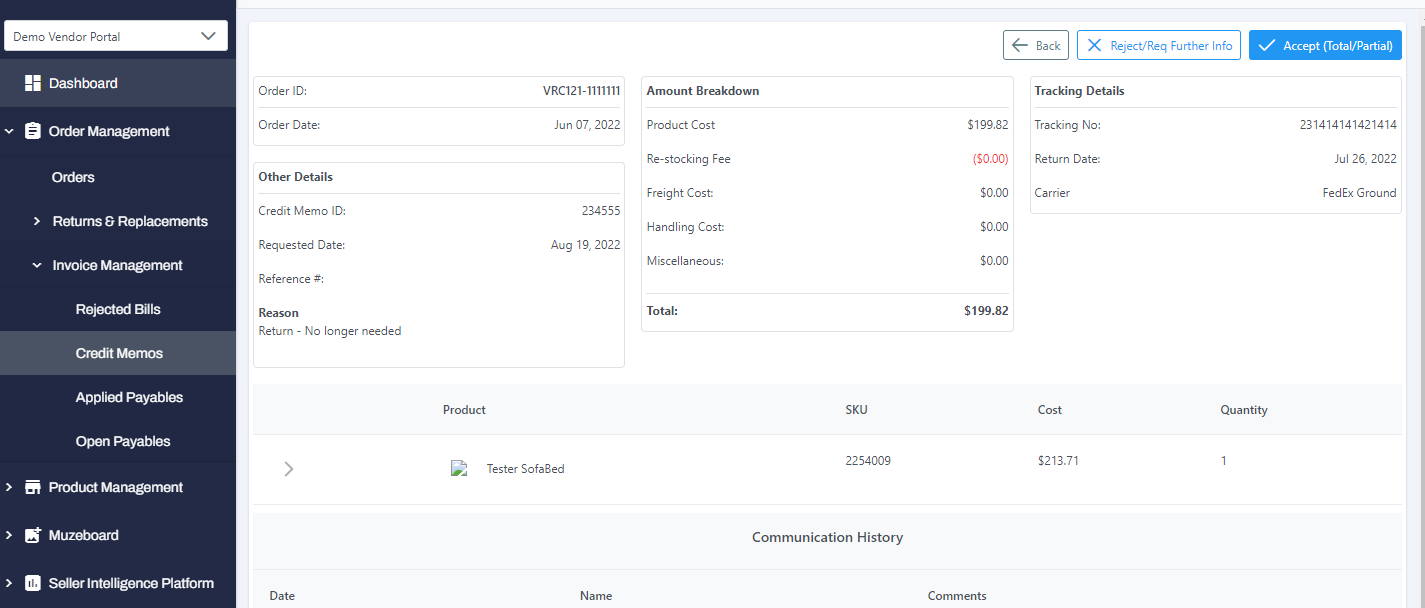Click the Tester SofaBed product image
This screenshot has width=1425, height=608.
pos(459,468)
